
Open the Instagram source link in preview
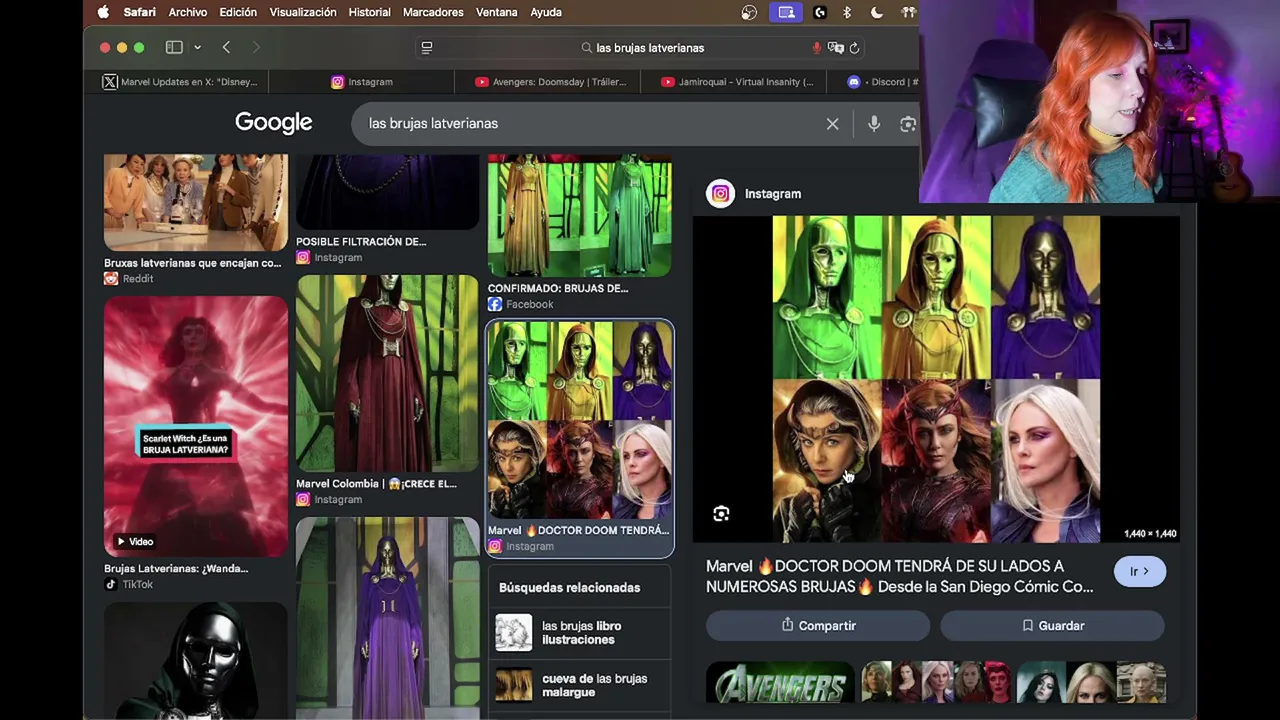tap(773, 194)
